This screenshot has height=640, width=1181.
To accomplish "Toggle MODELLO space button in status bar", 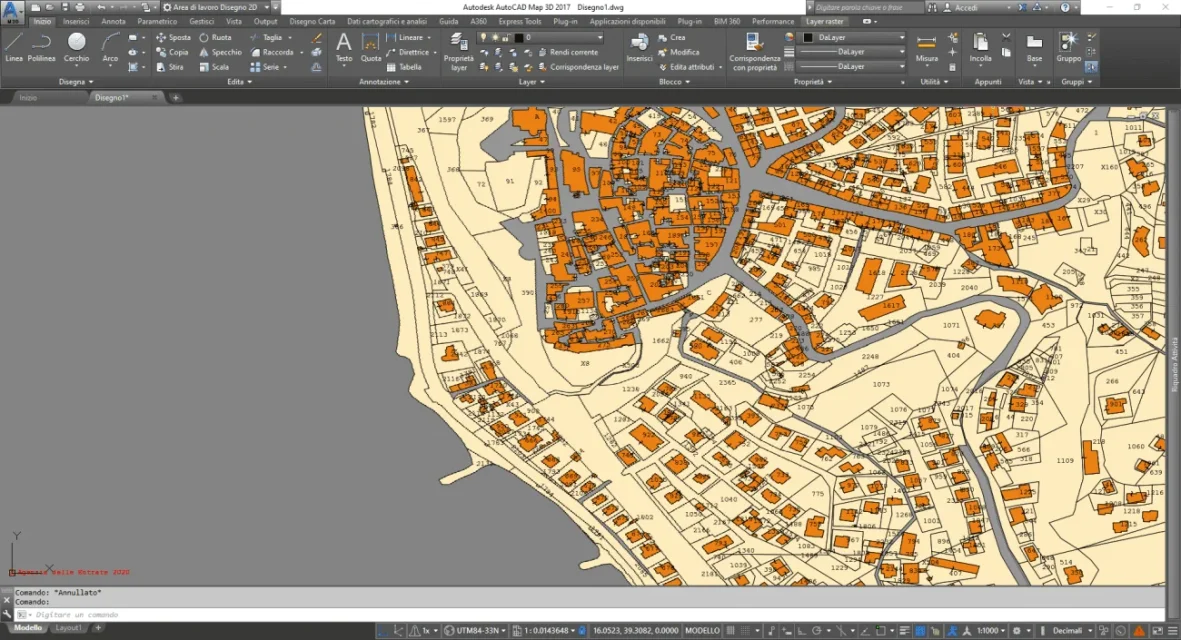I will click(702, 631).
